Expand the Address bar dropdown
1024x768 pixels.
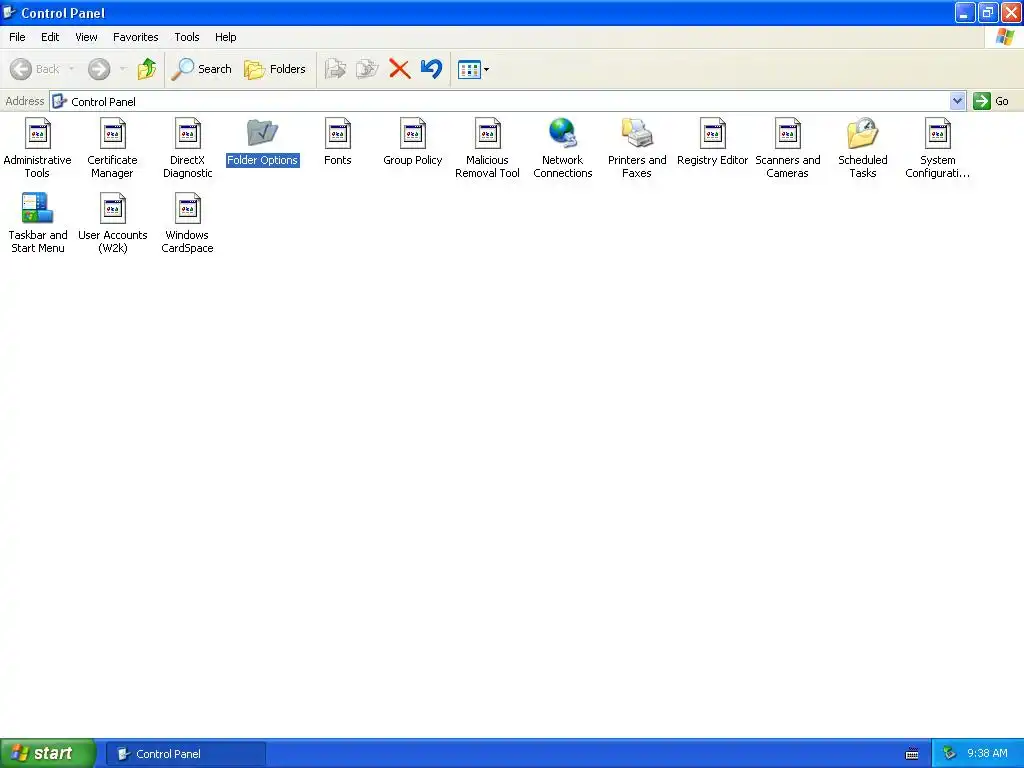[957, 101]
